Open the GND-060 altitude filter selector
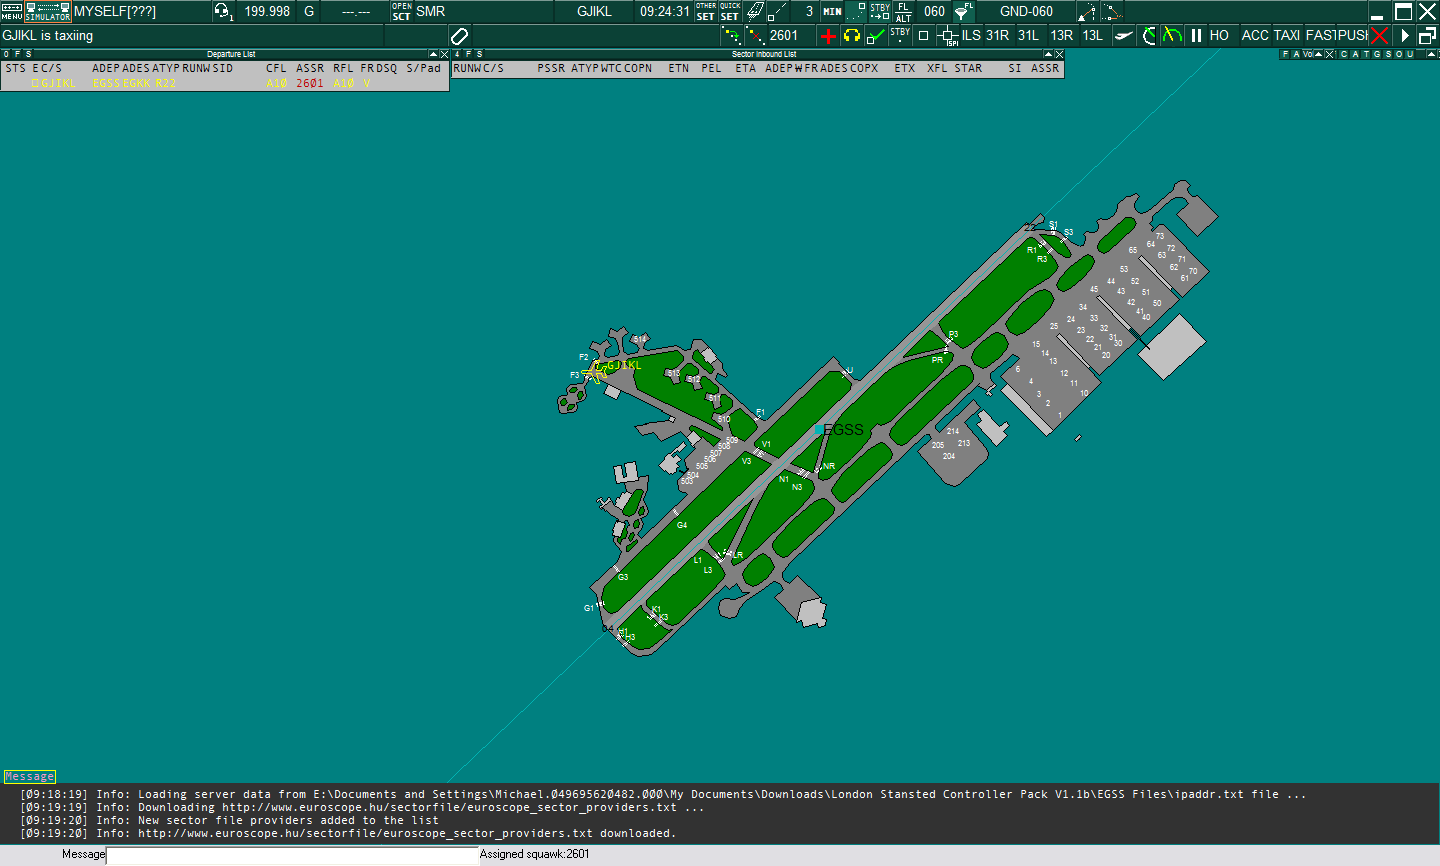The height and width of the screenshot is (866, 1440). pos(1026,11)
